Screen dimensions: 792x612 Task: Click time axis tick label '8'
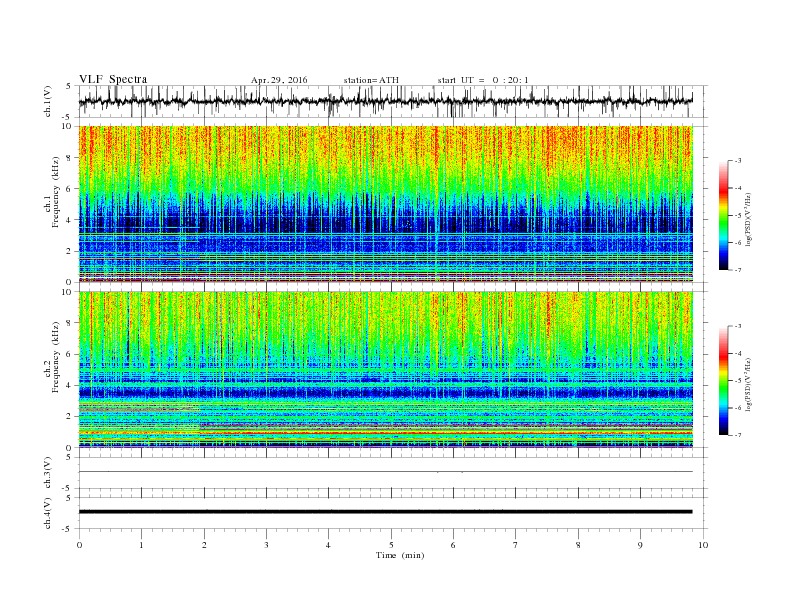pos(578,545)
